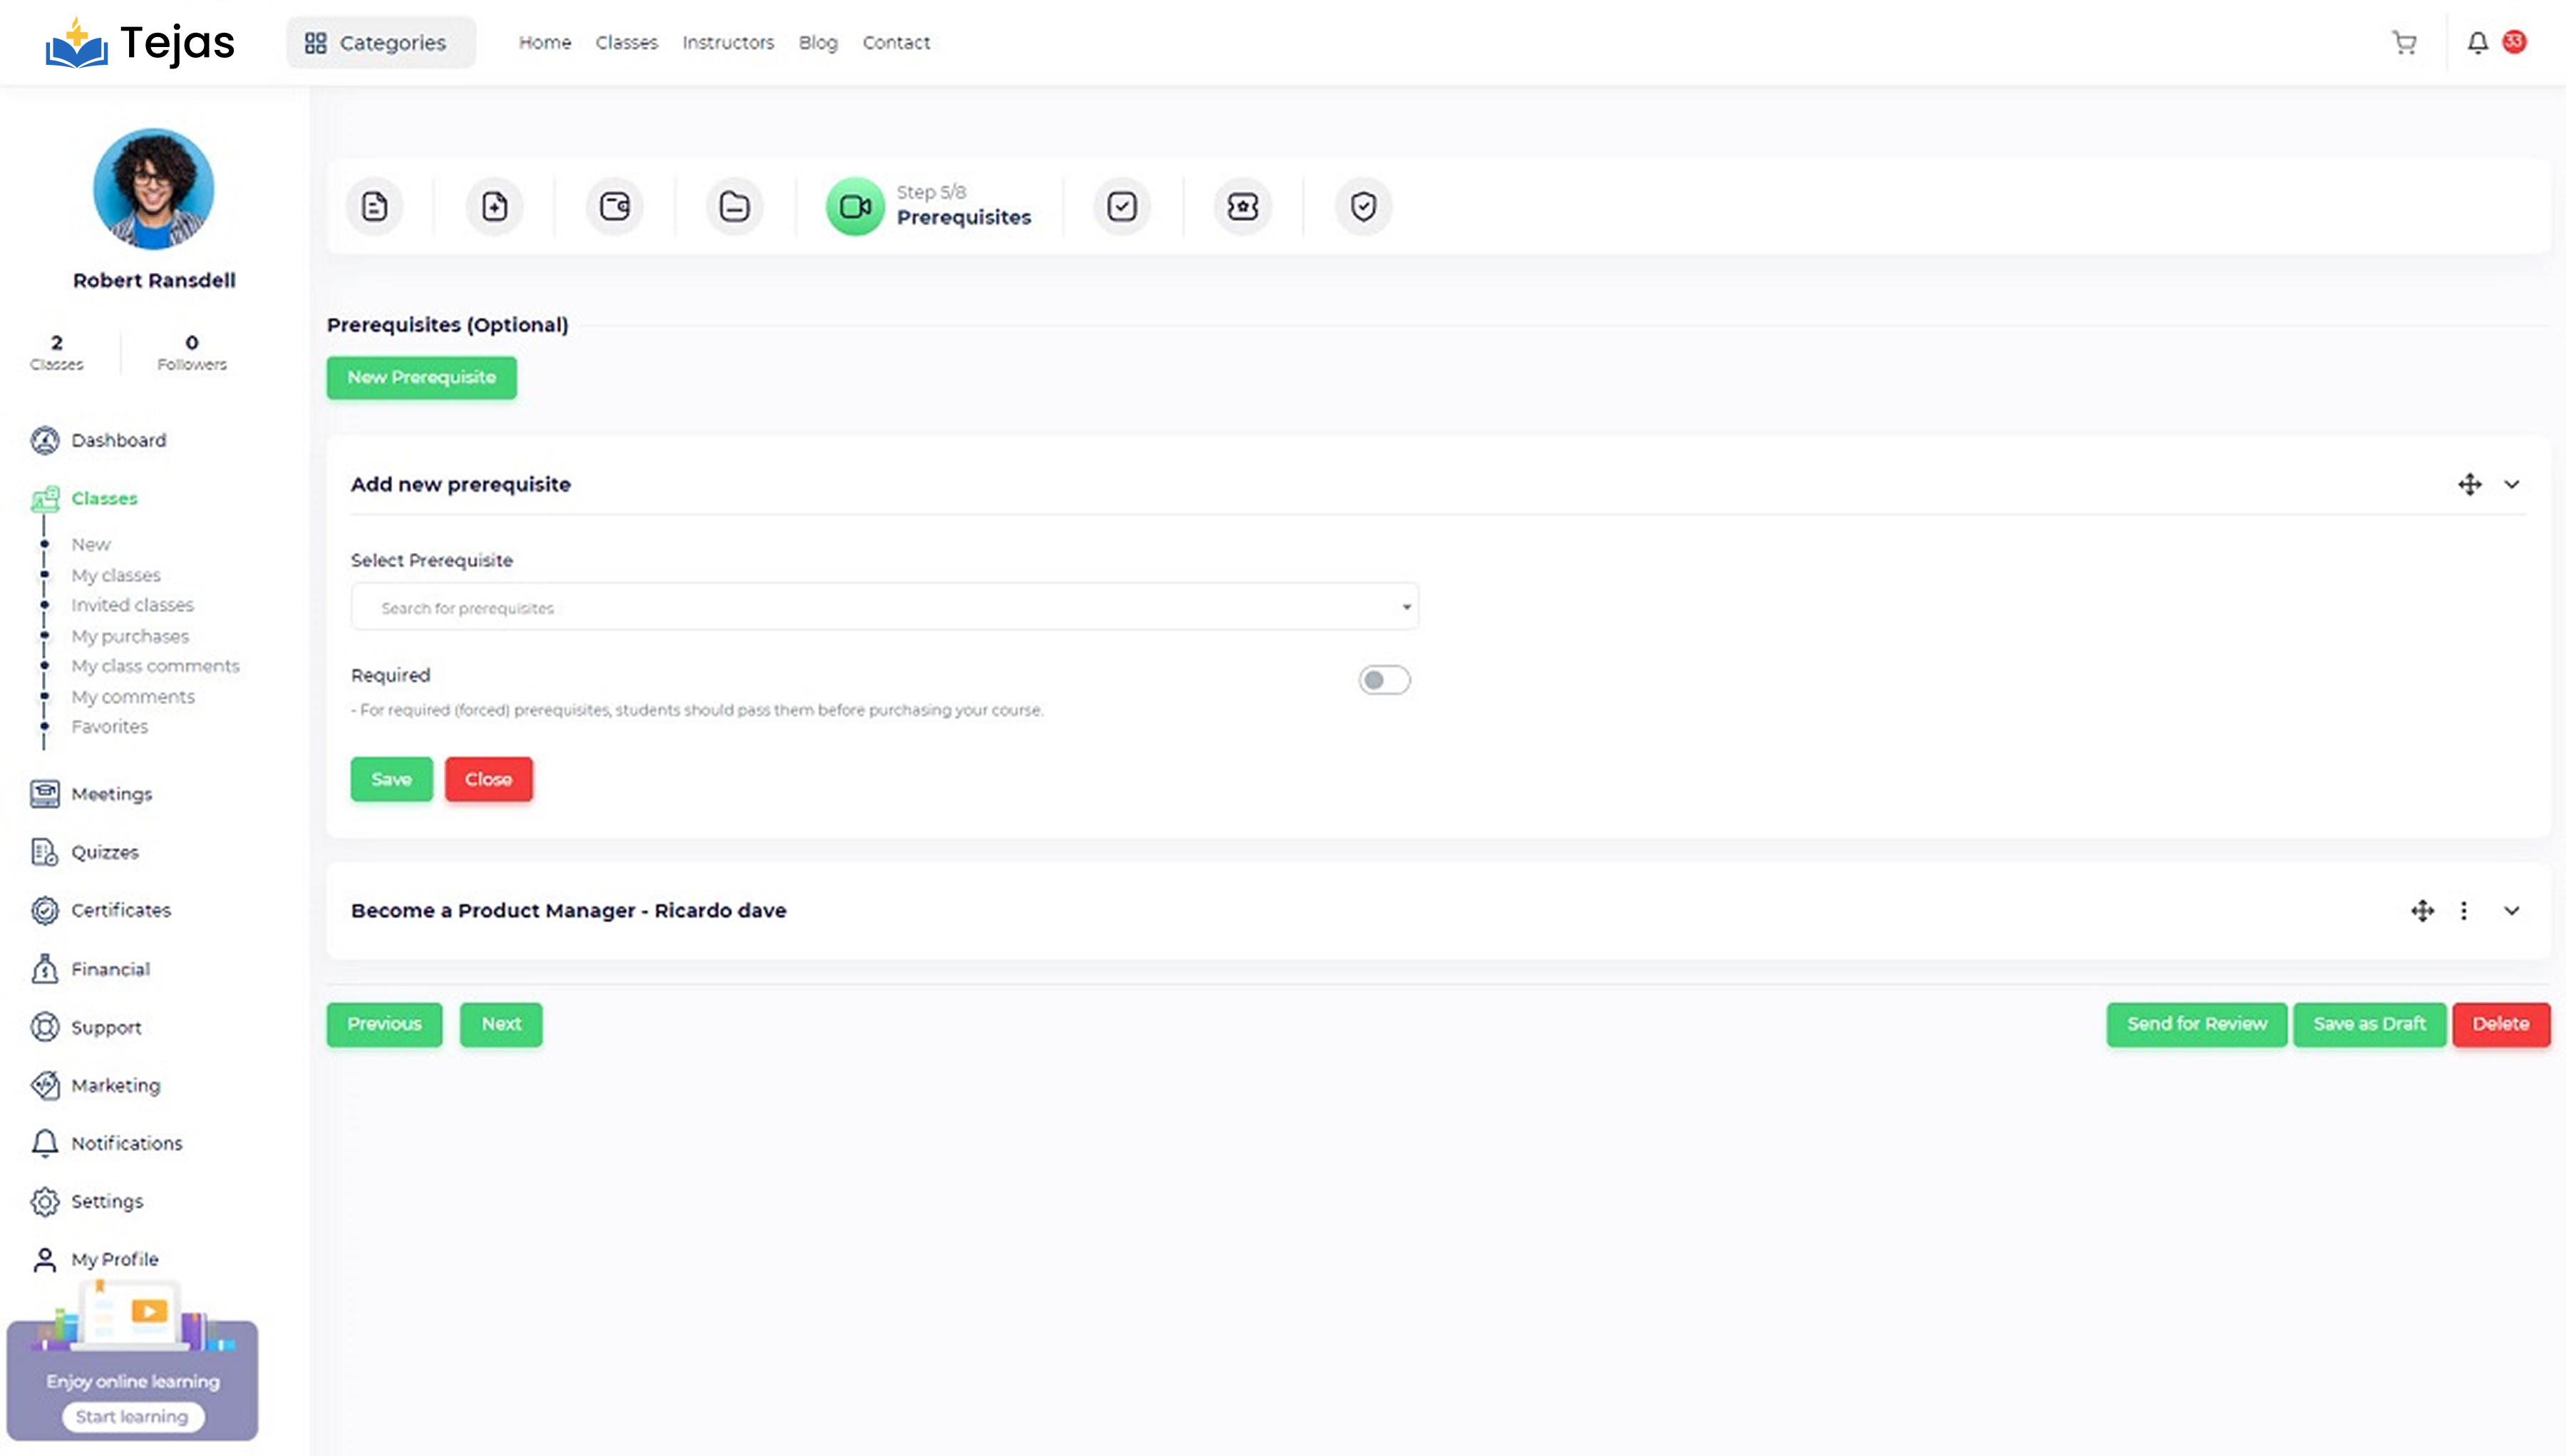
Task: Open the Categories menu
Action: pos(380,43)
